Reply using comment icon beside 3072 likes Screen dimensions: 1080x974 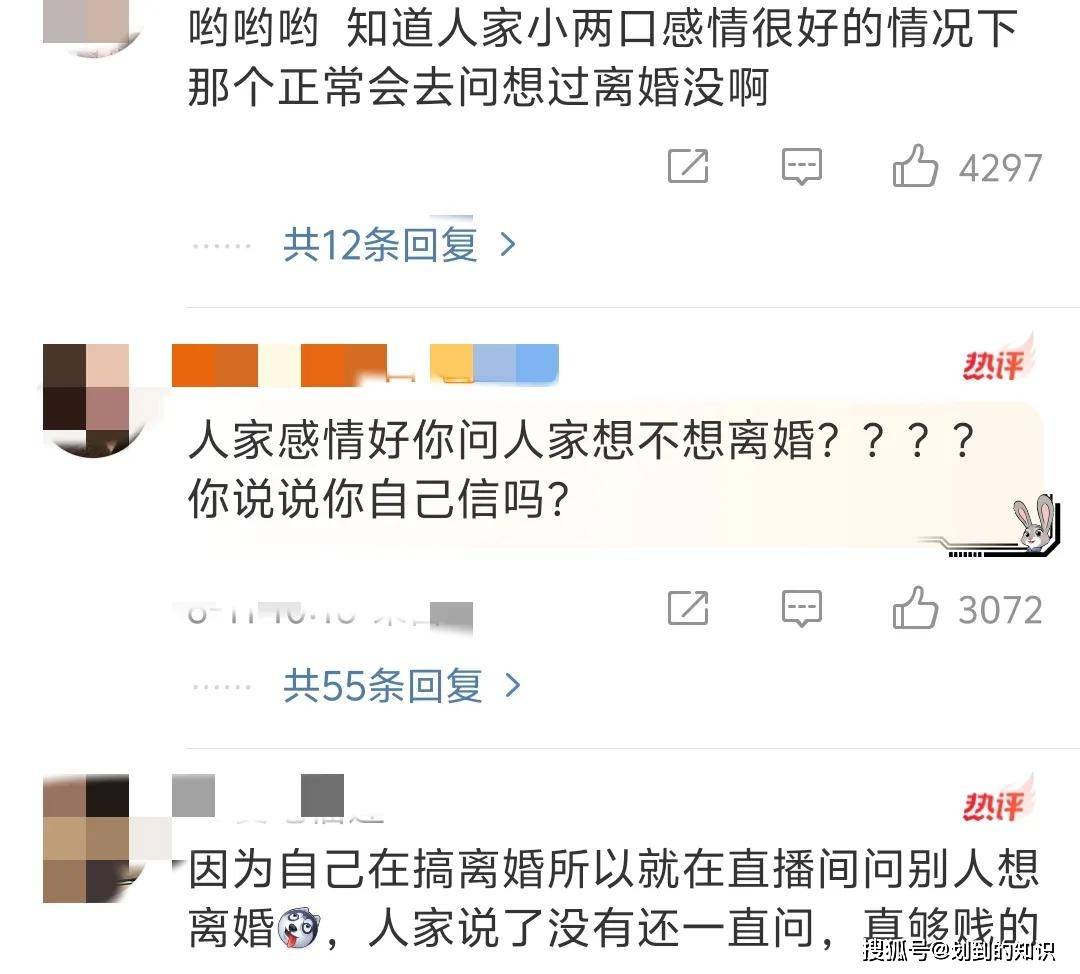pyautogui.click(x=802, y=609)
